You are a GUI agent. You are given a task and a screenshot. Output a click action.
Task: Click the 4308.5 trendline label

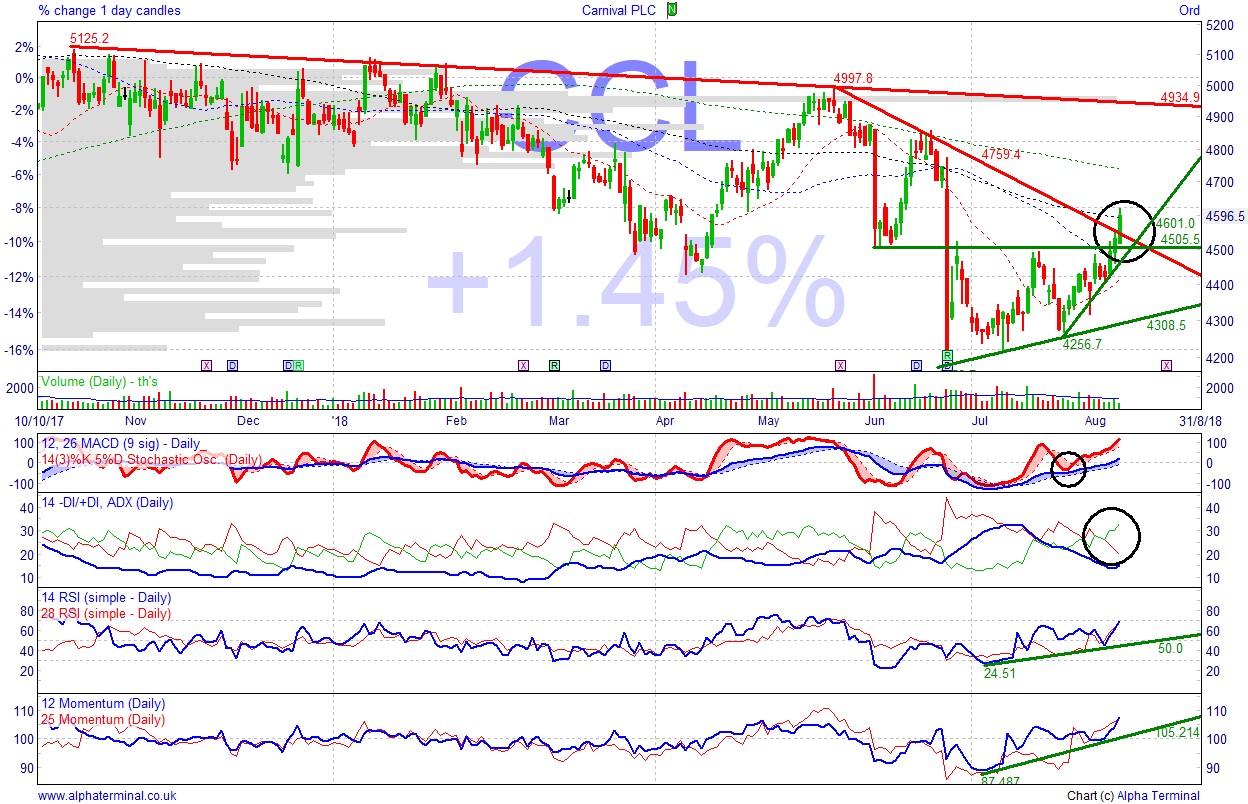pos(1165,325)
